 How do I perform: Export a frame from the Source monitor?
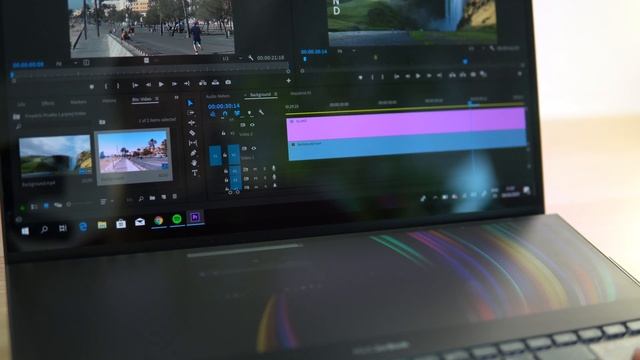point(228,82)
